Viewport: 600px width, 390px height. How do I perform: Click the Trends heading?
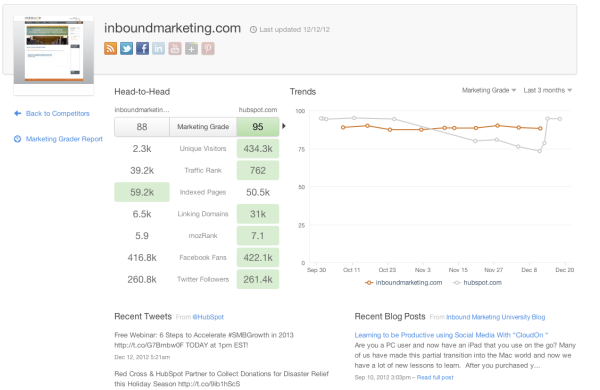[x=303, y=92]
